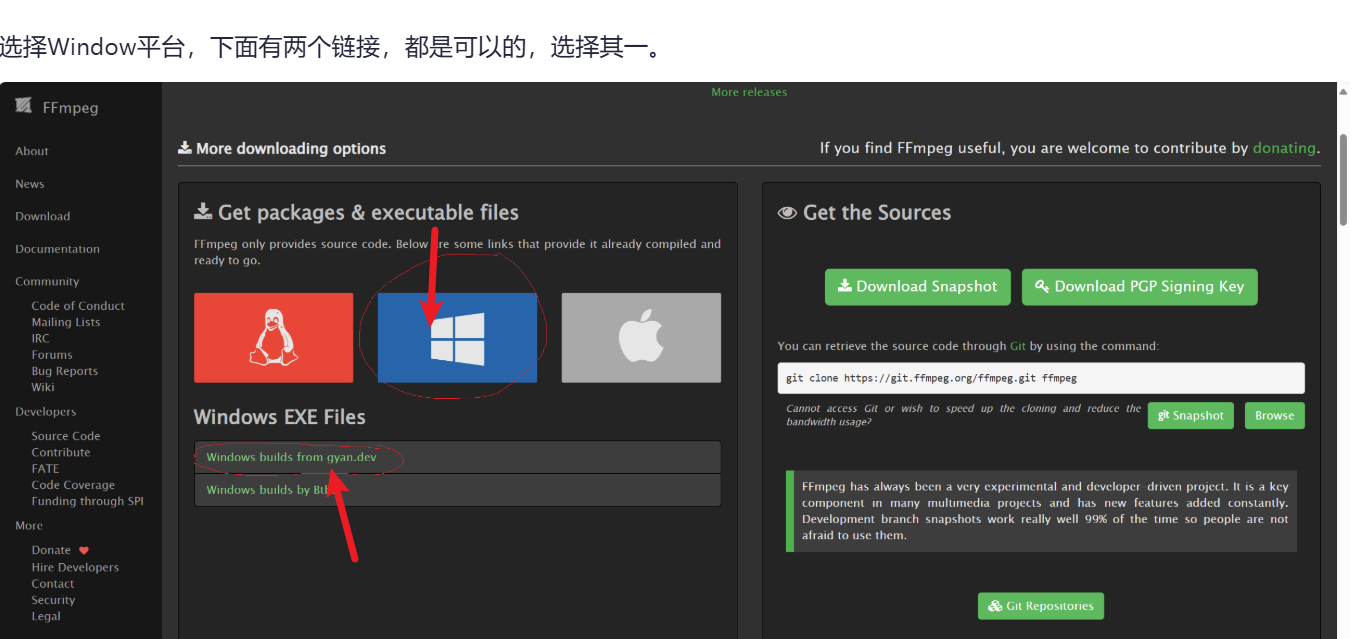This screenshot has height=639, width=1362.
Task: Open Mailing Lists link
Action: click(66, 322)
